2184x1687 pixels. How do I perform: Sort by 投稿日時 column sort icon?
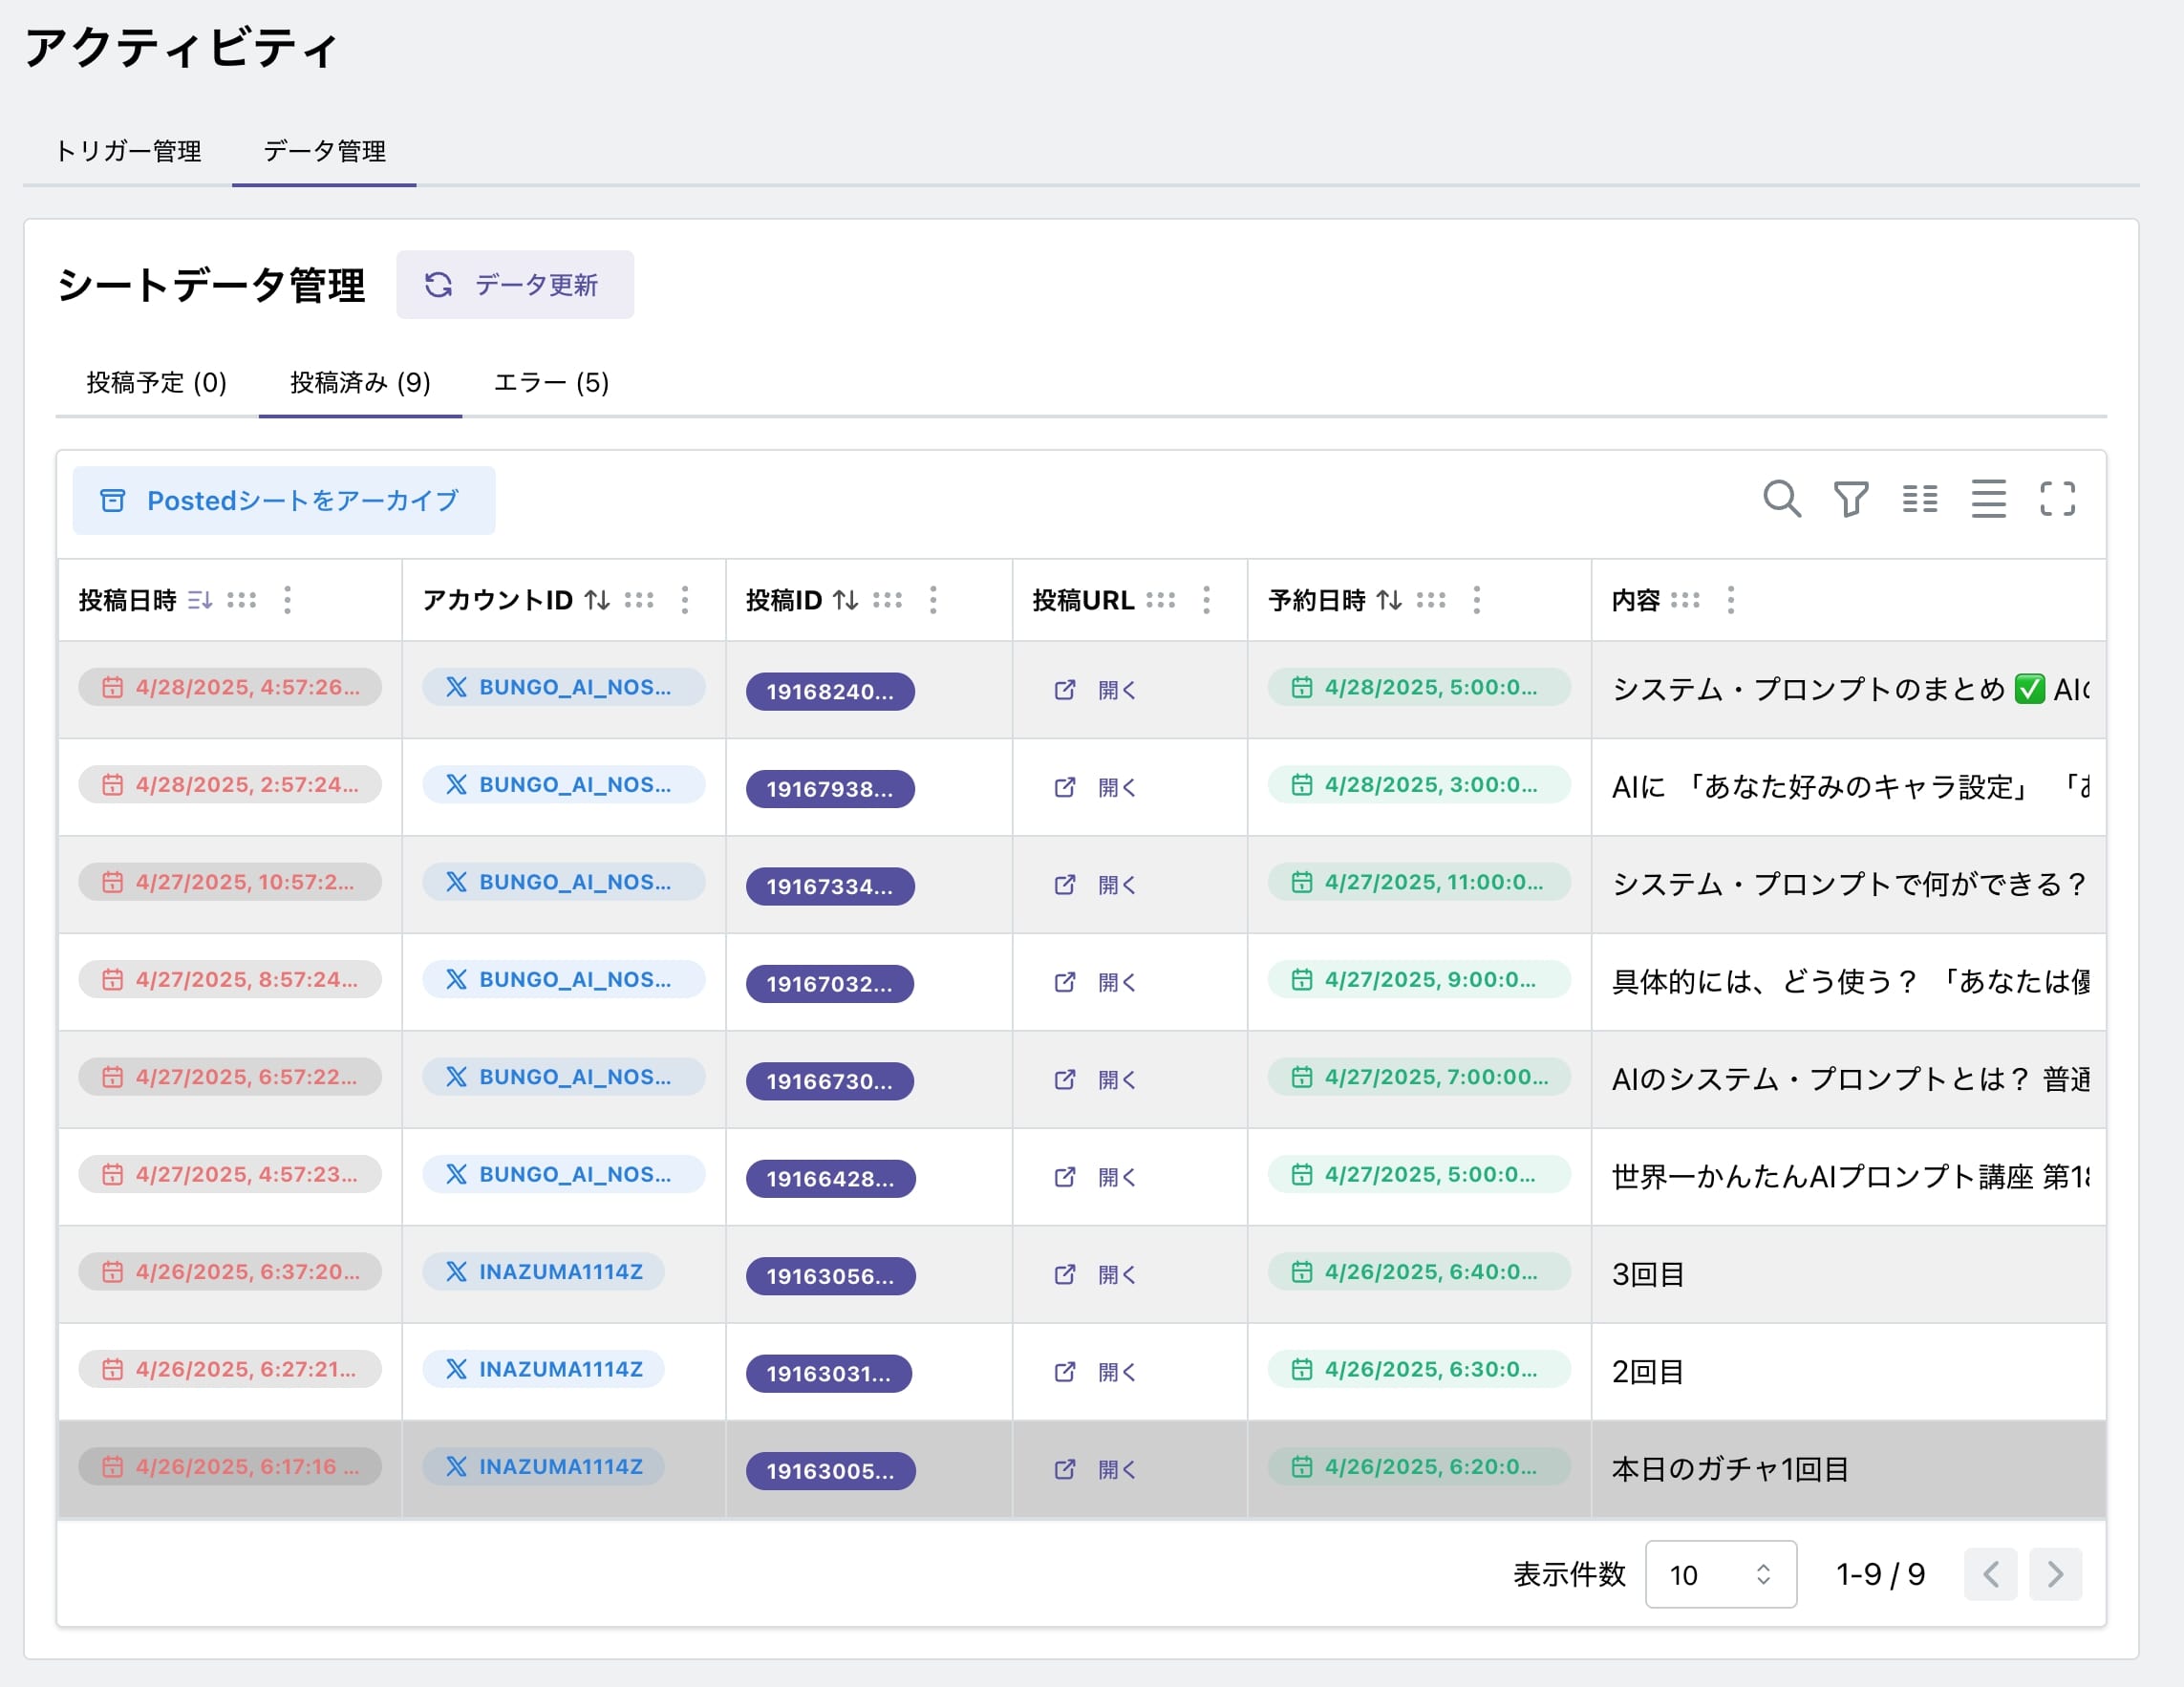(x=200, y=600)
